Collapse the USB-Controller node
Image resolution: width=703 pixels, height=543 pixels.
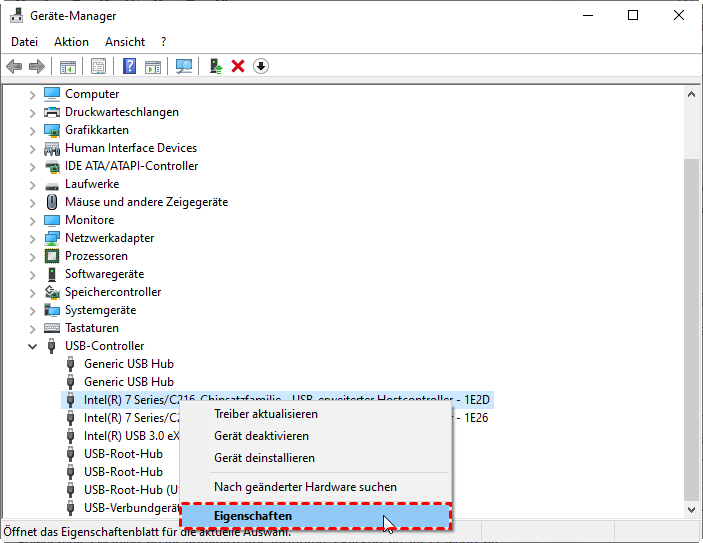tap(32, 346)
